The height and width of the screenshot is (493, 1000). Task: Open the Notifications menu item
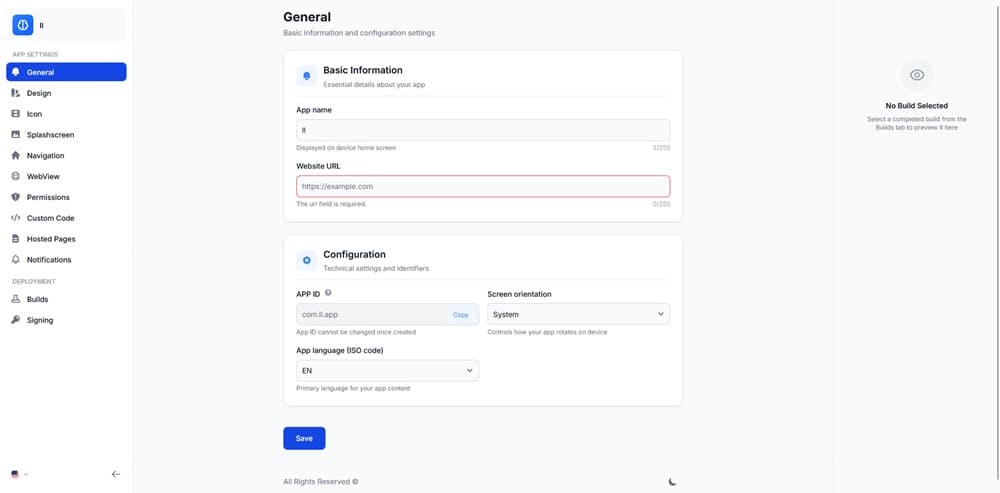tap(48, 260)
